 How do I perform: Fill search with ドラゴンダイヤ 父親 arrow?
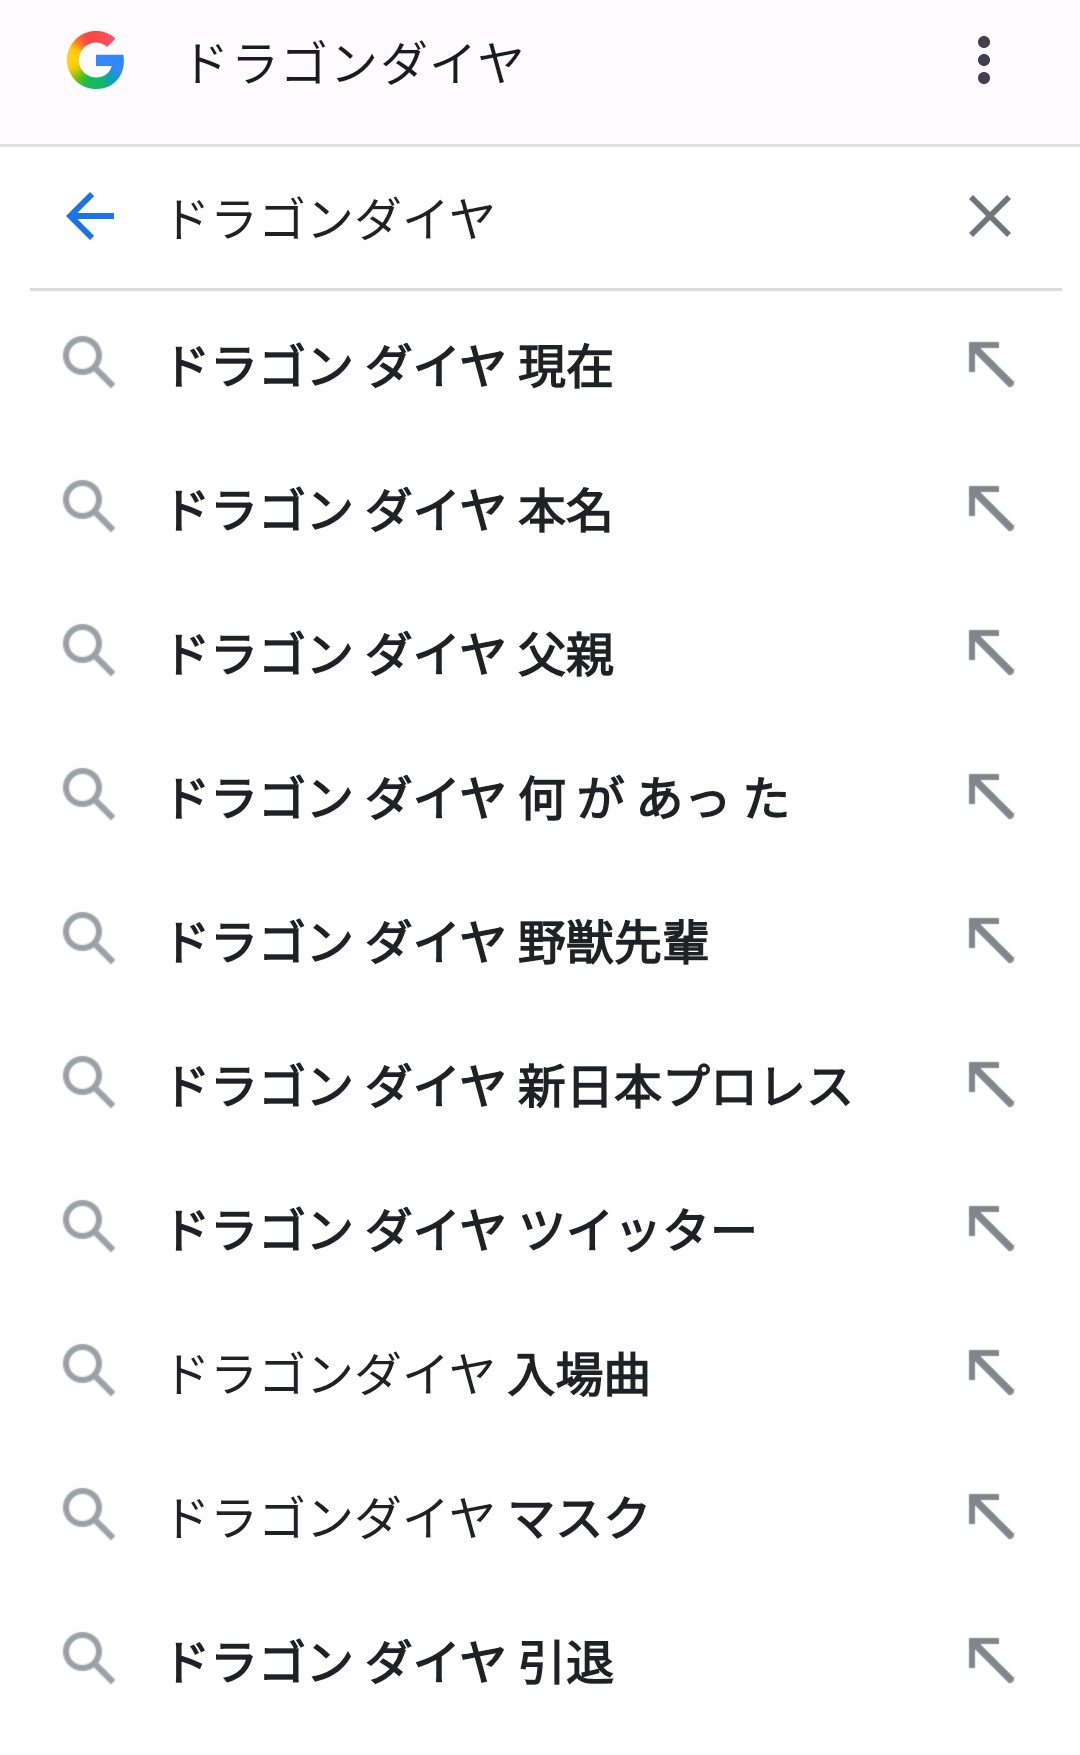(991, 653)
